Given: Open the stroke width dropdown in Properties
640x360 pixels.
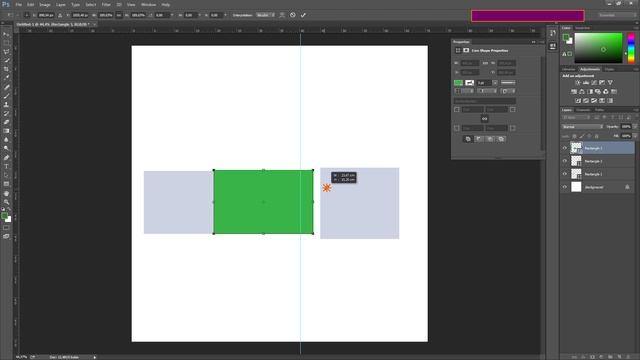Looking at the screenshot, I should click(x=495, y=83).
